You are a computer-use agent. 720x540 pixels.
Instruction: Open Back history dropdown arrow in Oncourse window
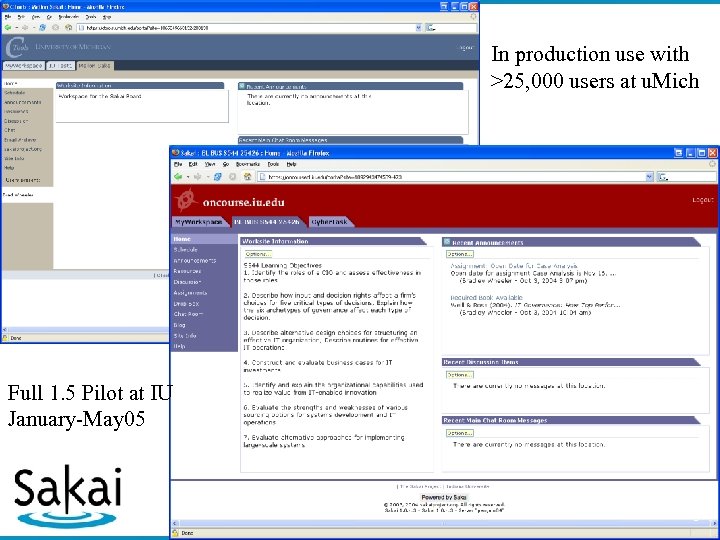pos(187,177)
